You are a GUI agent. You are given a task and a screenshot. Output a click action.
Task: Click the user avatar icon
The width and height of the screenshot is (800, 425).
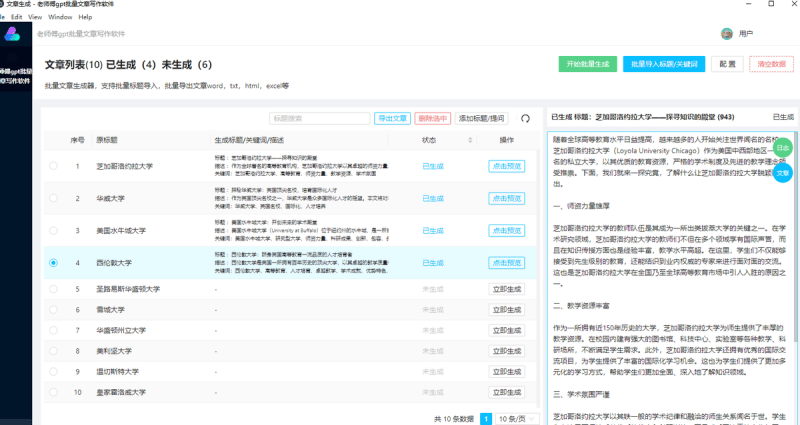[727, 34]
